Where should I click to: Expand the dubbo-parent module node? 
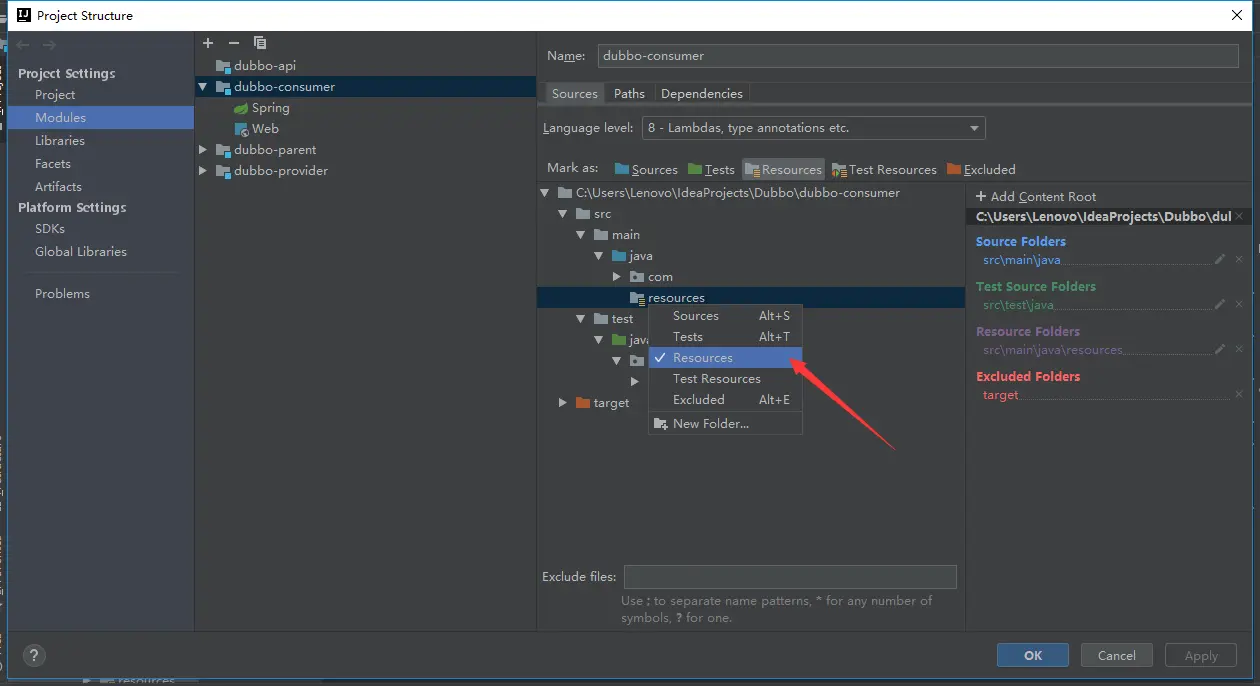click(x=203, y=150)
